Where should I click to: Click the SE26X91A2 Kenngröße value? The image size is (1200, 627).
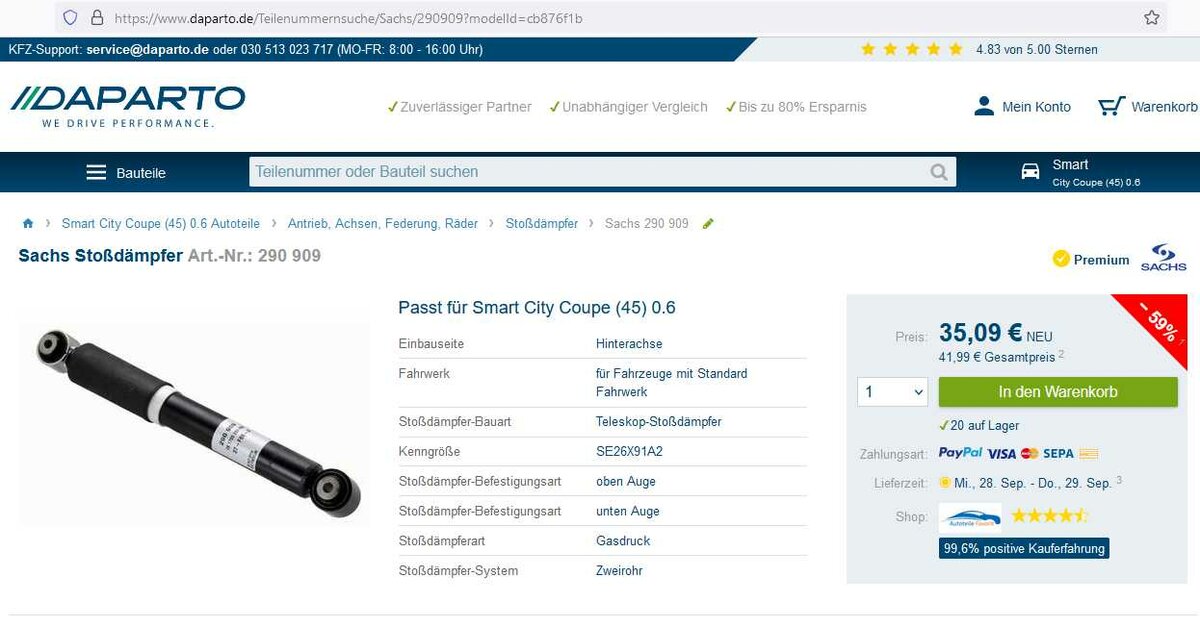629,452
